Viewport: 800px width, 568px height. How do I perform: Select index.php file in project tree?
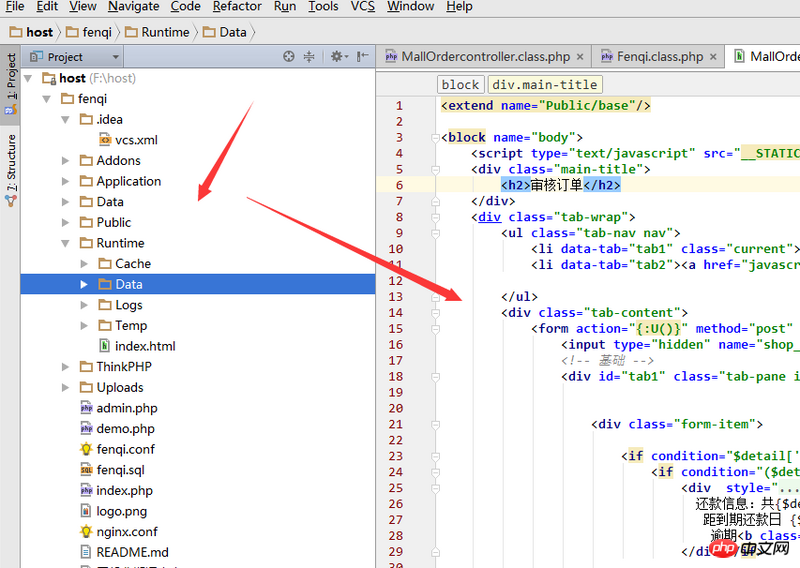point(124,490)
